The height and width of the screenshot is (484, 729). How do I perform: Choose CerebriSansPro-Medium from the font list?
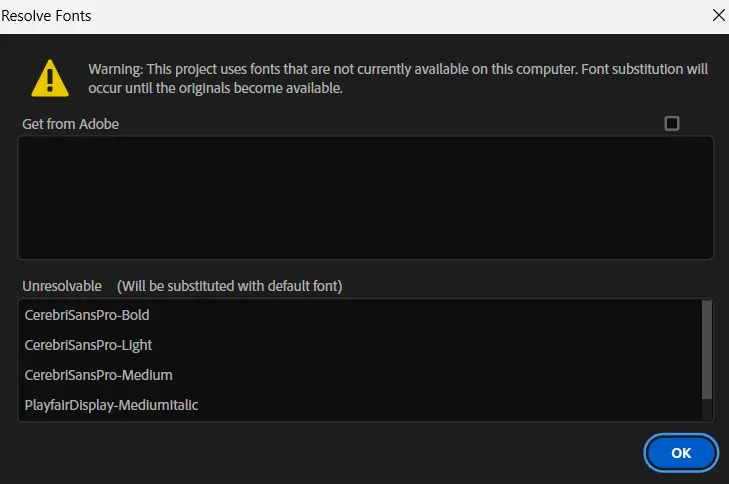click(x=98, y=375)
